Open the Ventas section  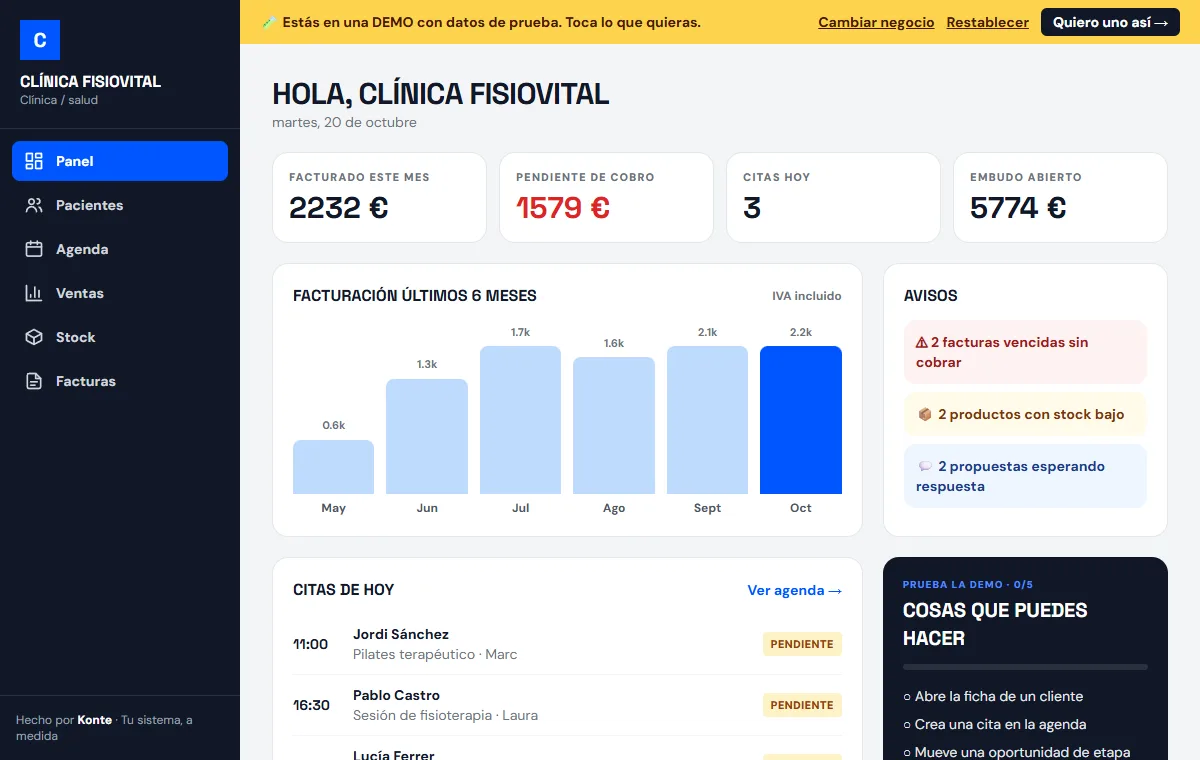point(120,293)
